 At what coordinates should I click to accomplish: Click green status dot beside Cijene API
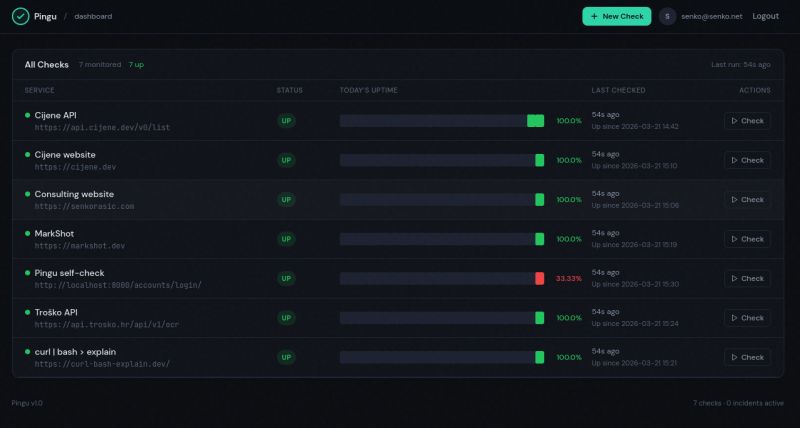tap(28, 115)
